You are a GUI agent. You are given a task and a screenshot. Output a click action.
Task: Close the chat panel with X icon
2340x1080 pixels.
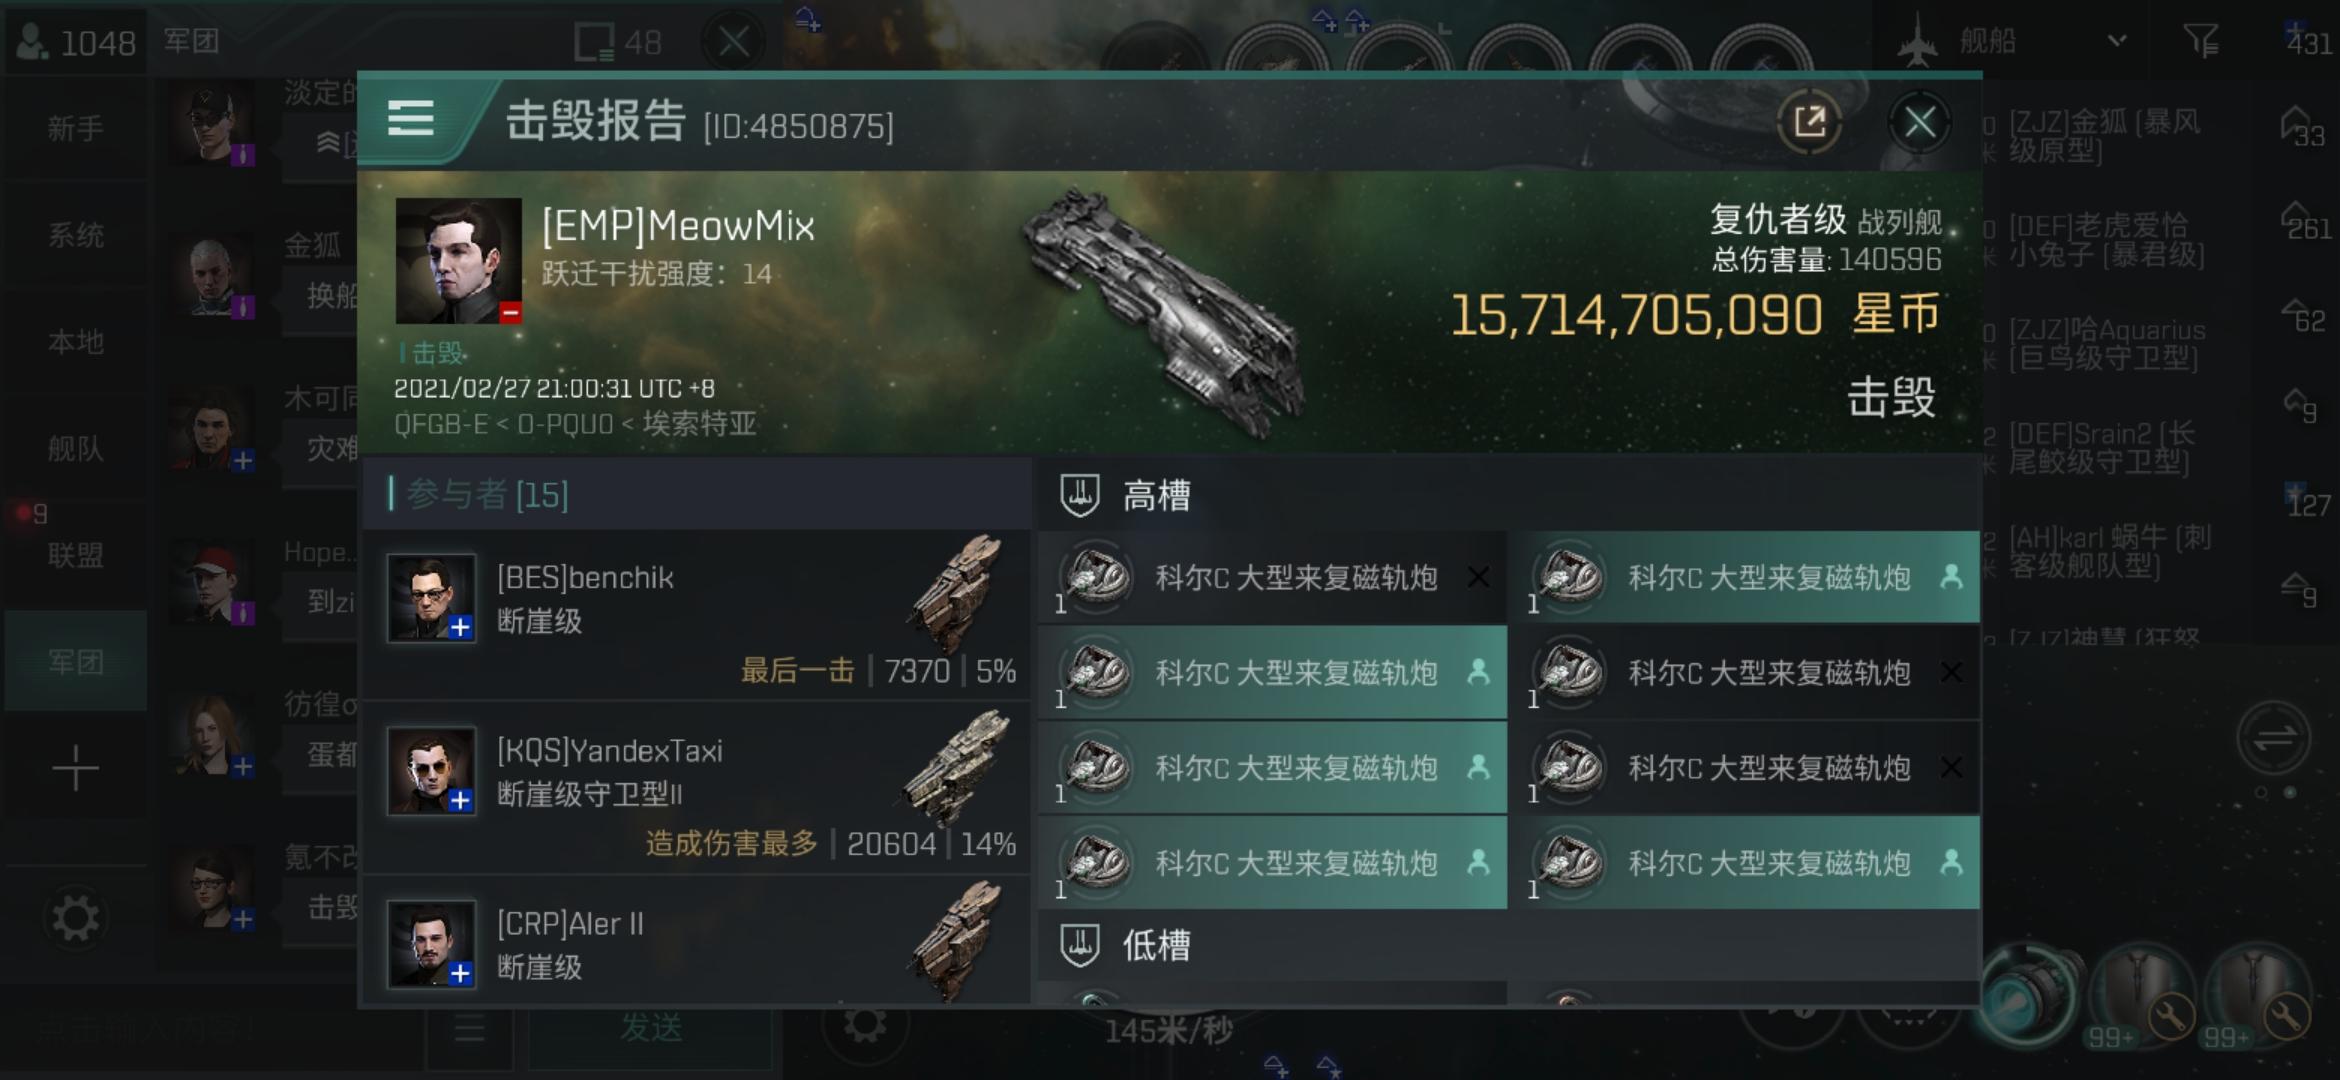coord(733,42)
